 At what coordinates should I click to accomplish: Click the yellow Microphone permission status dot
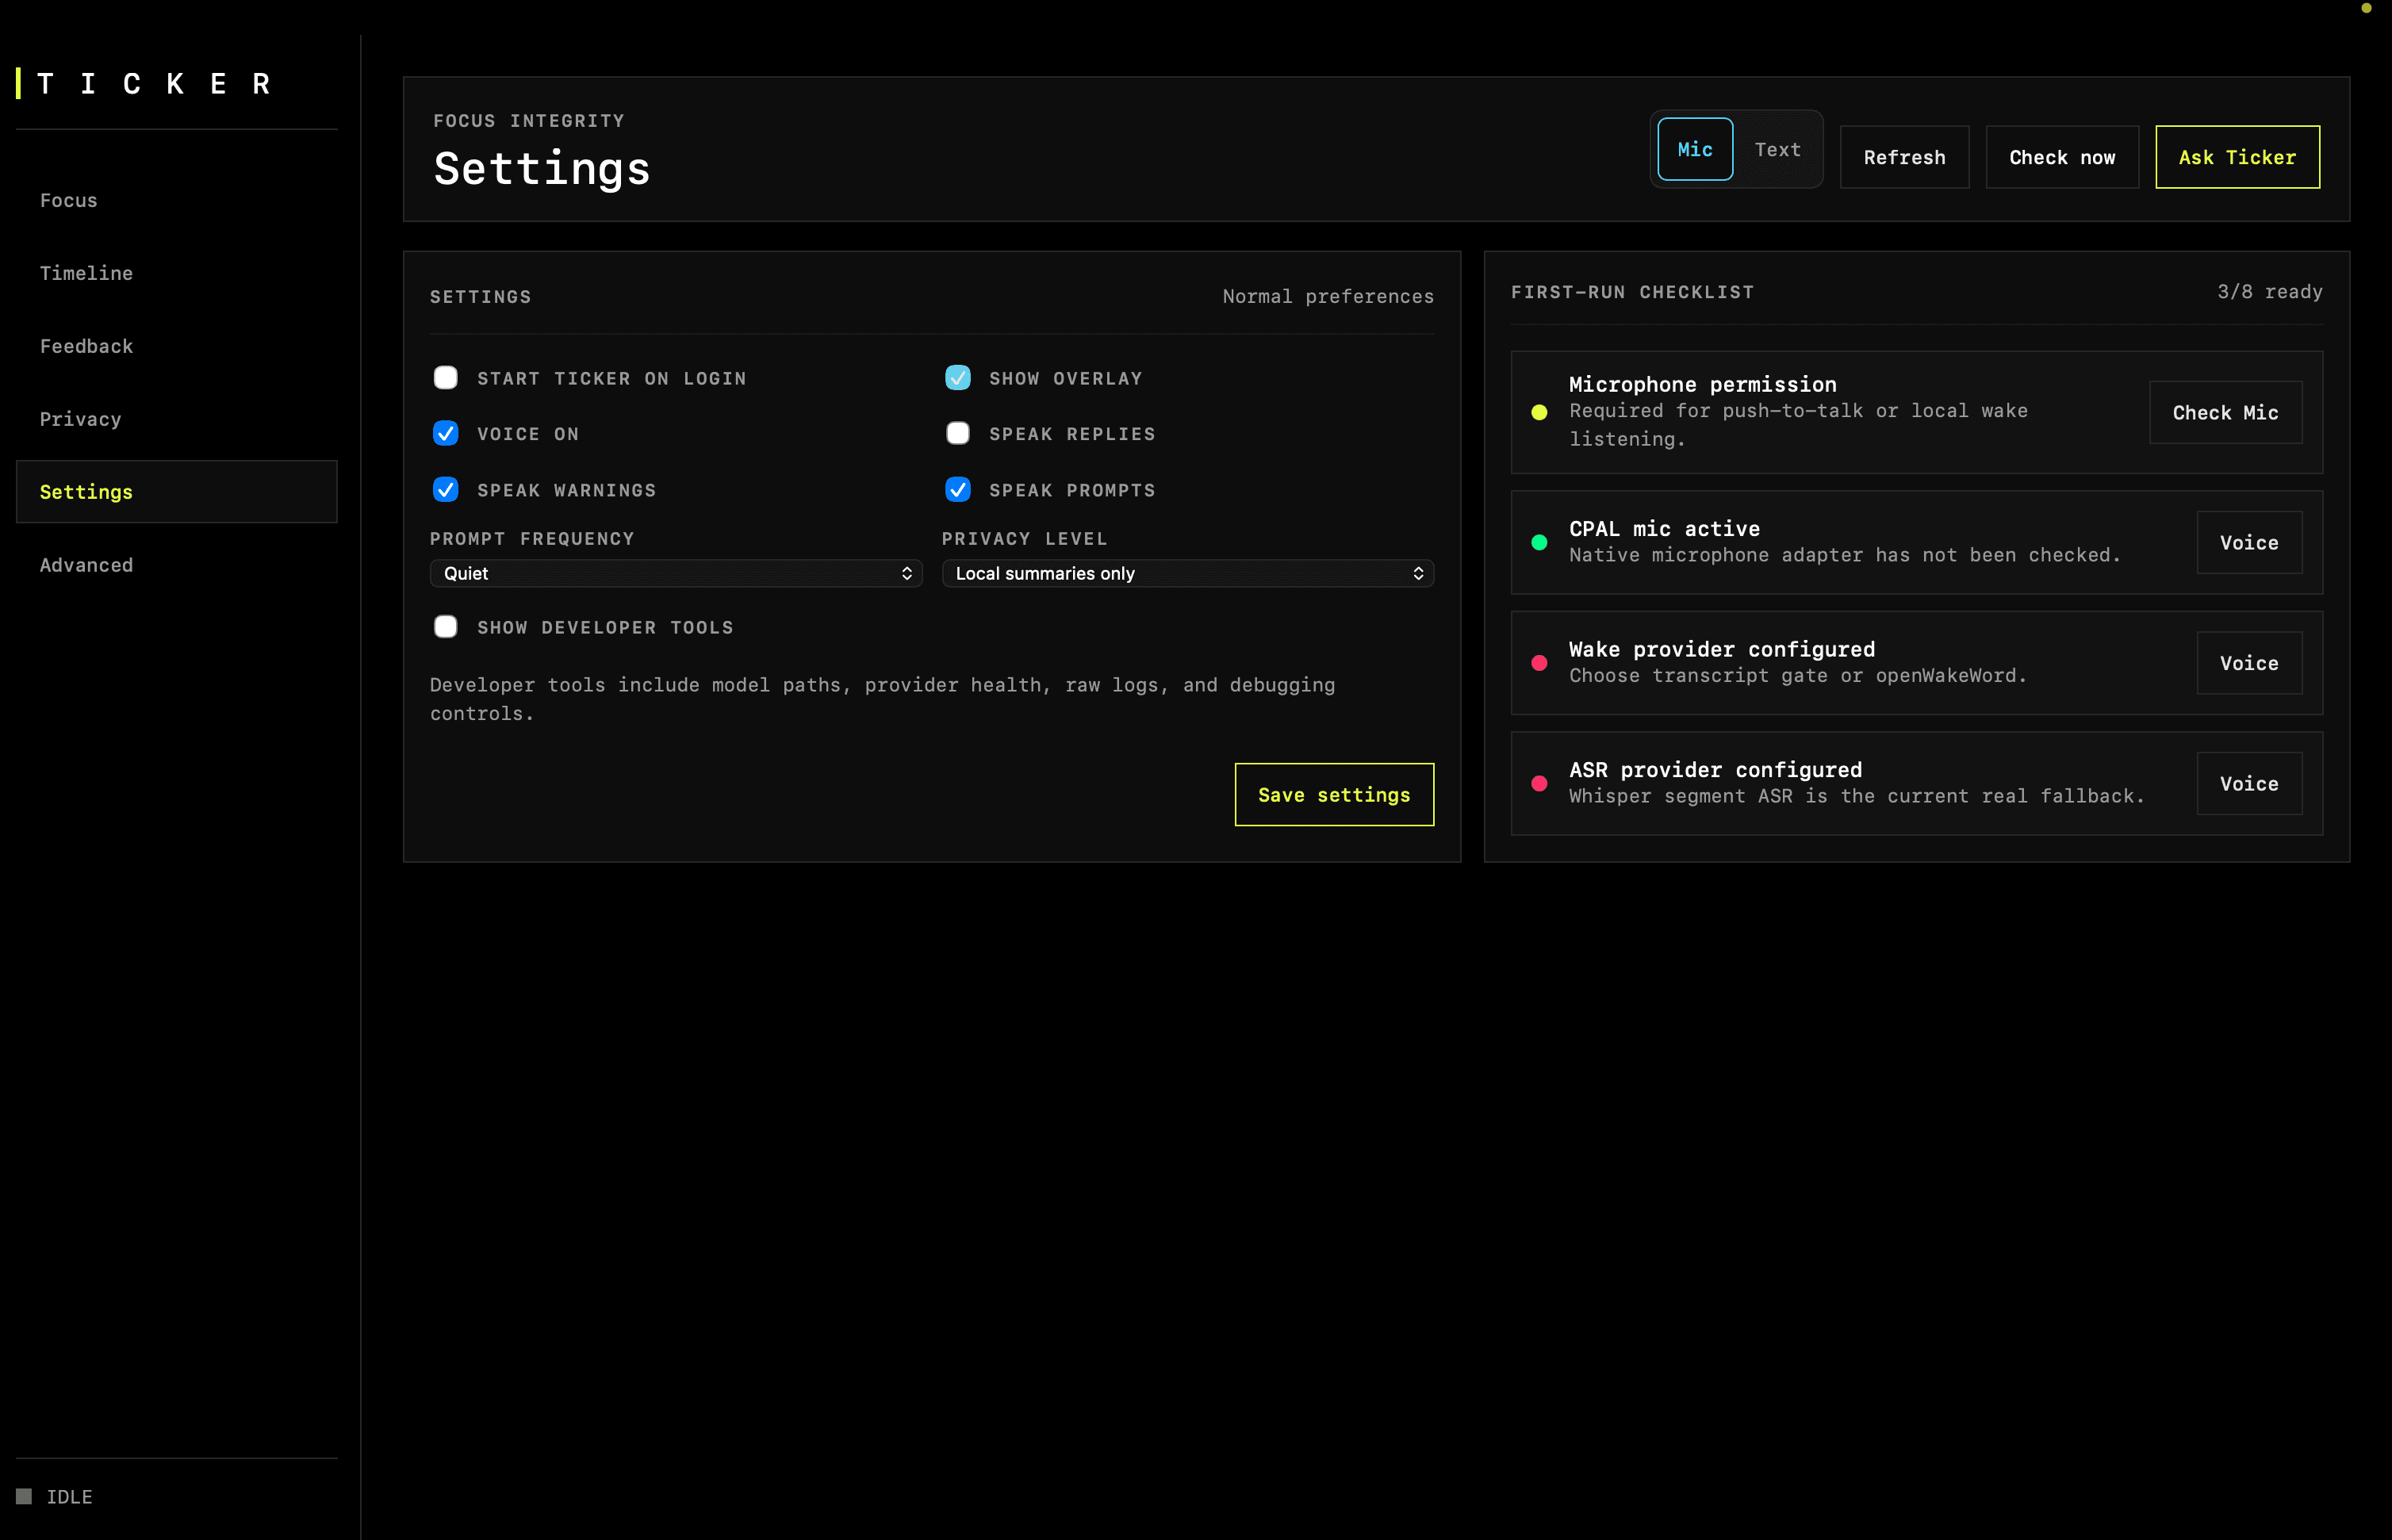click(x=1539, y=412)
